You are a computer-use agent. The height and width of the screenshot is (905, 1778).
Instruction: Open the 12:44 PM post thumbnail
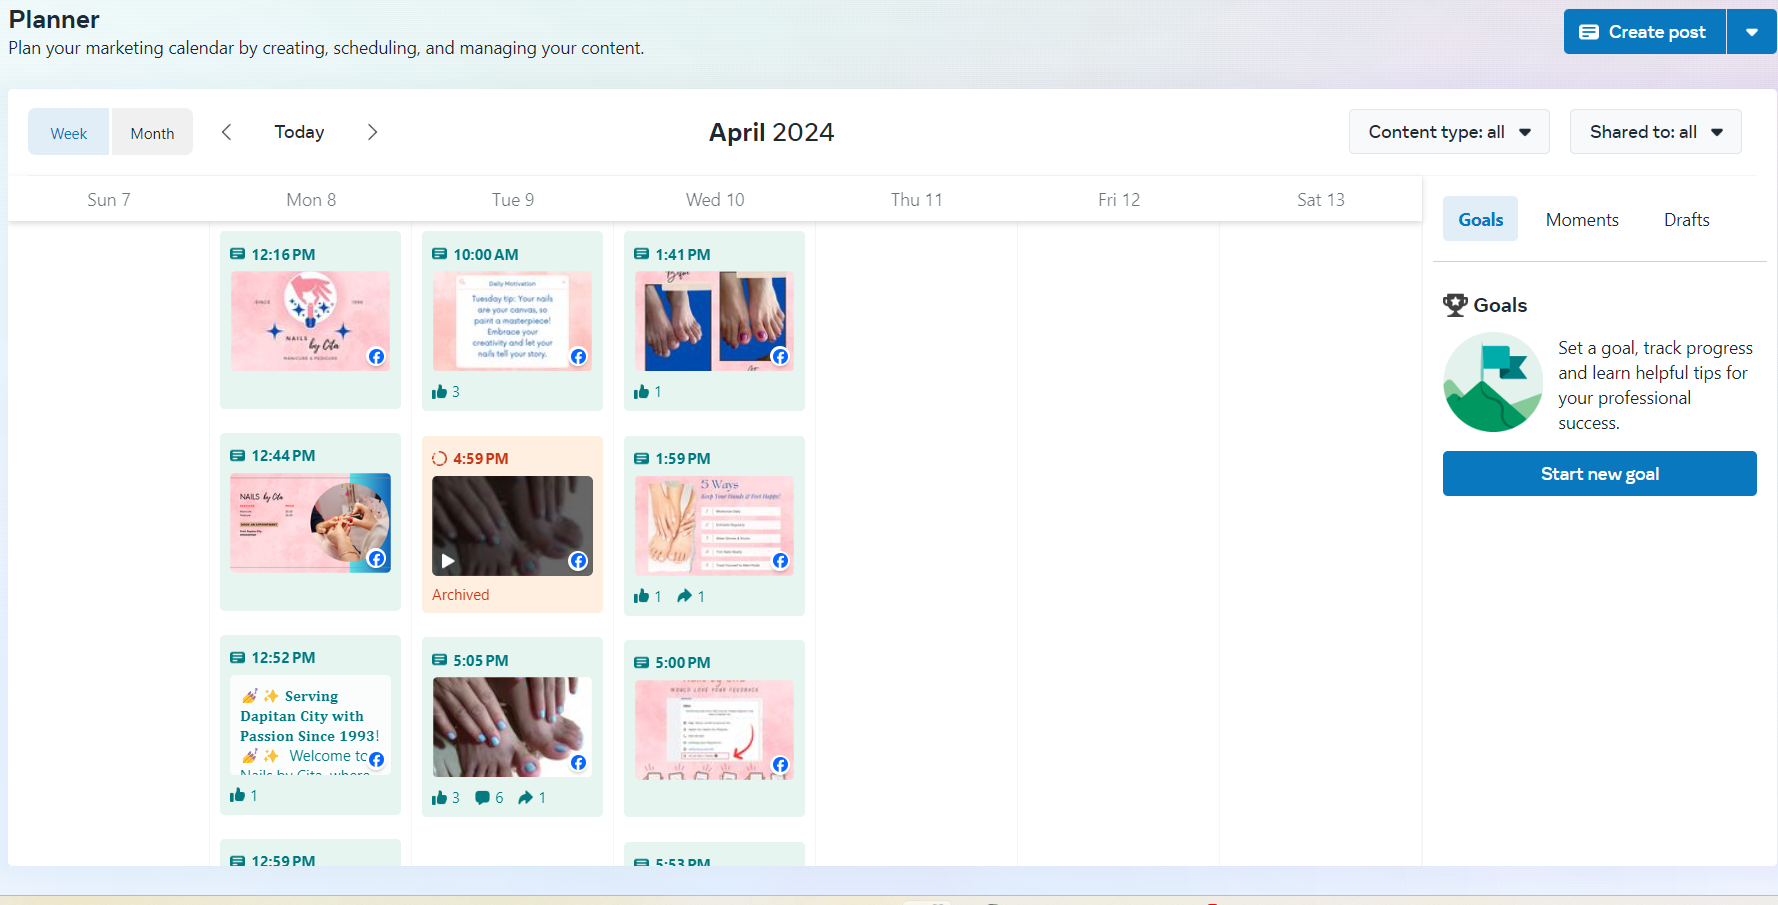click(310, 523)
